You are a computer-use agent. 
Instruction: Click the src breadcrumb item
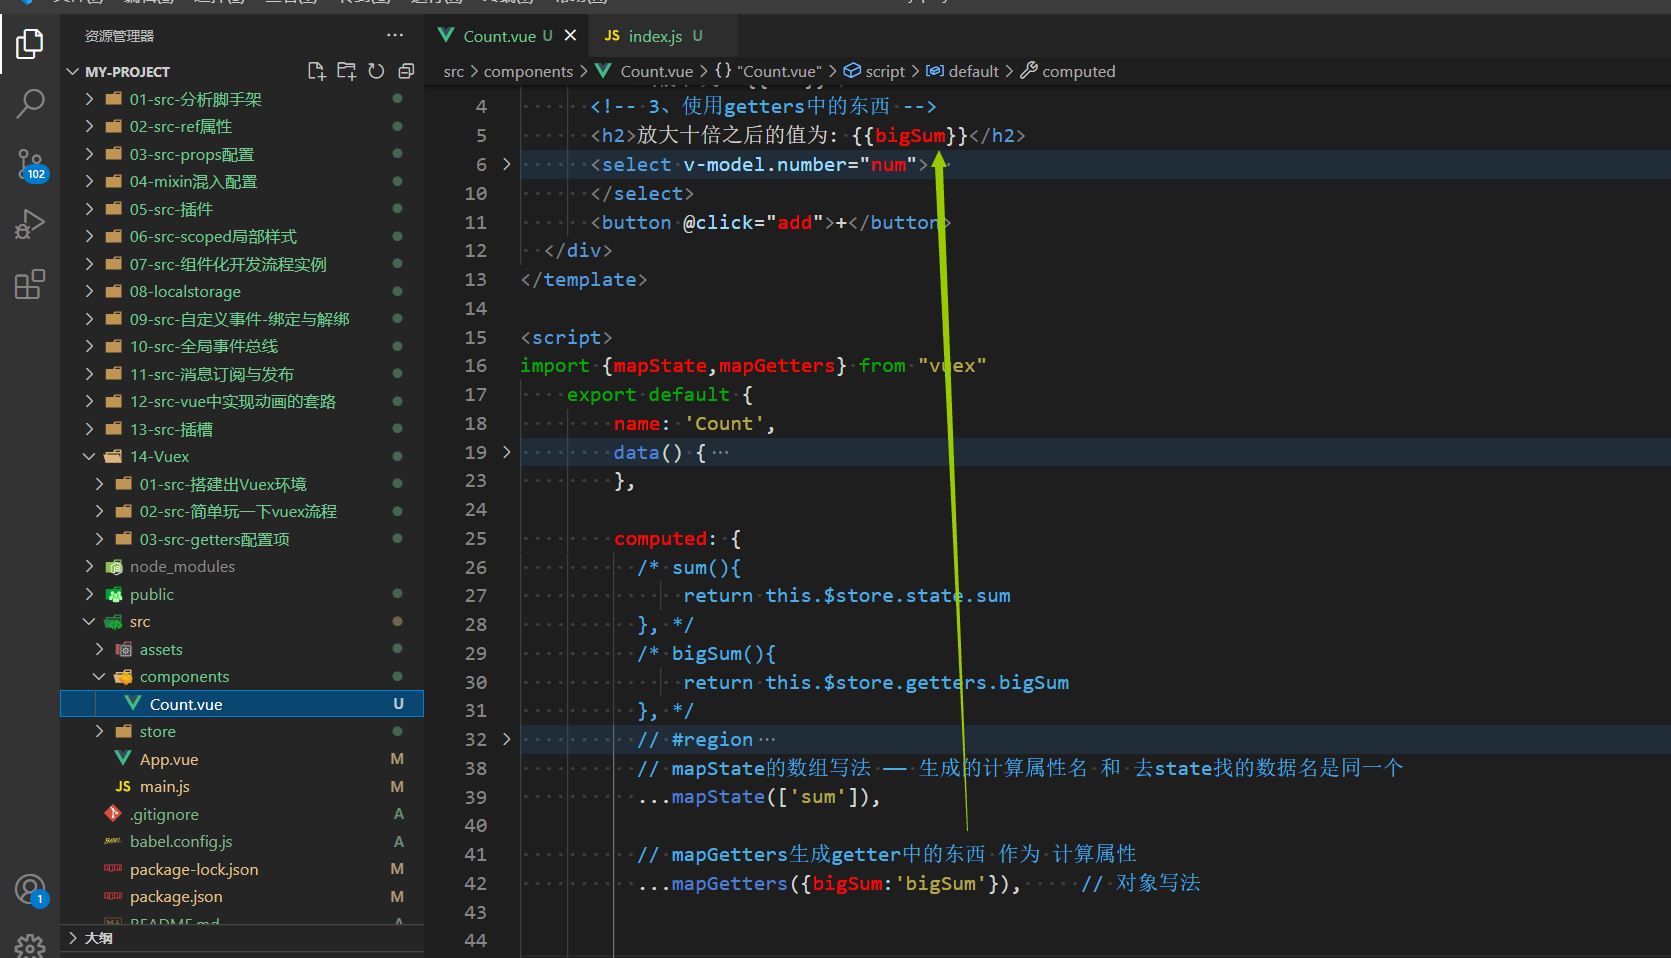point(454,71)
